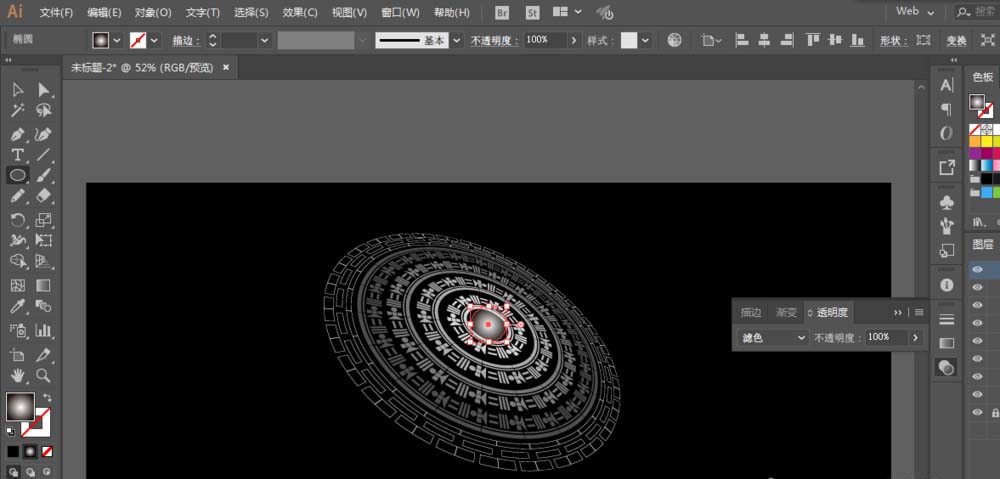Select the Lasso tool

[43, 111]
